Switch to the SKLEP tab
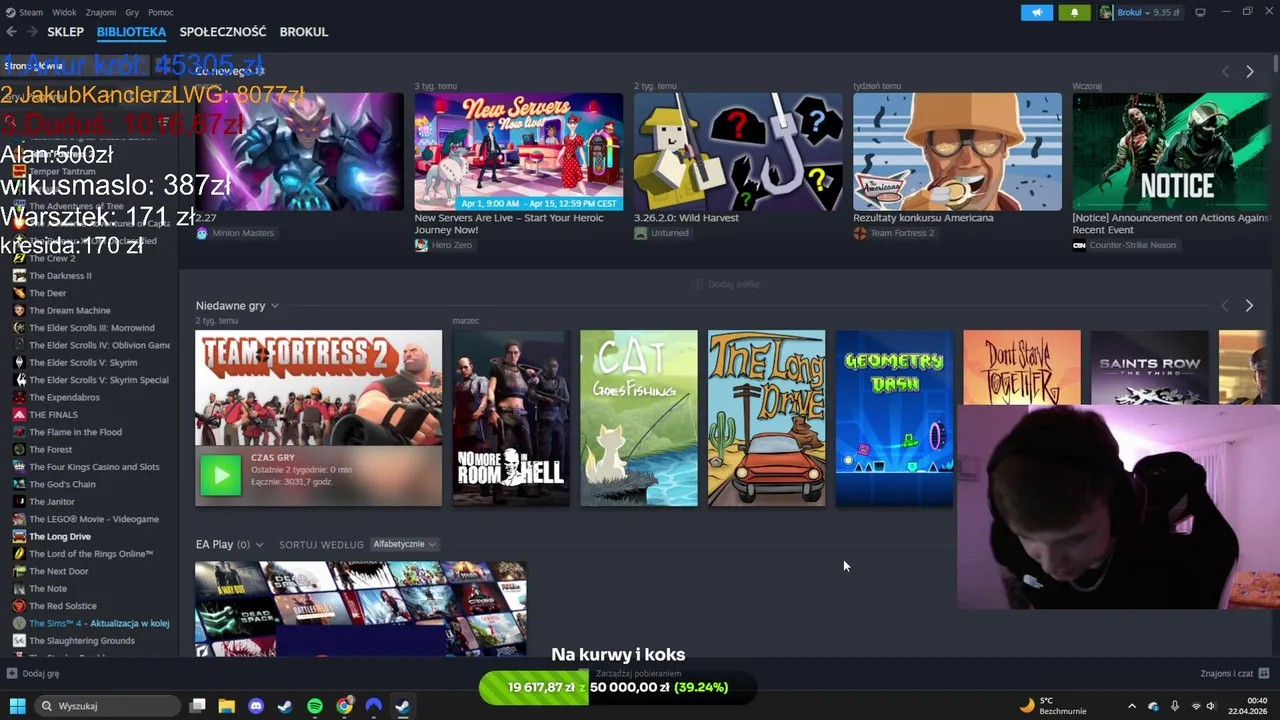 (x=66, y=32)
